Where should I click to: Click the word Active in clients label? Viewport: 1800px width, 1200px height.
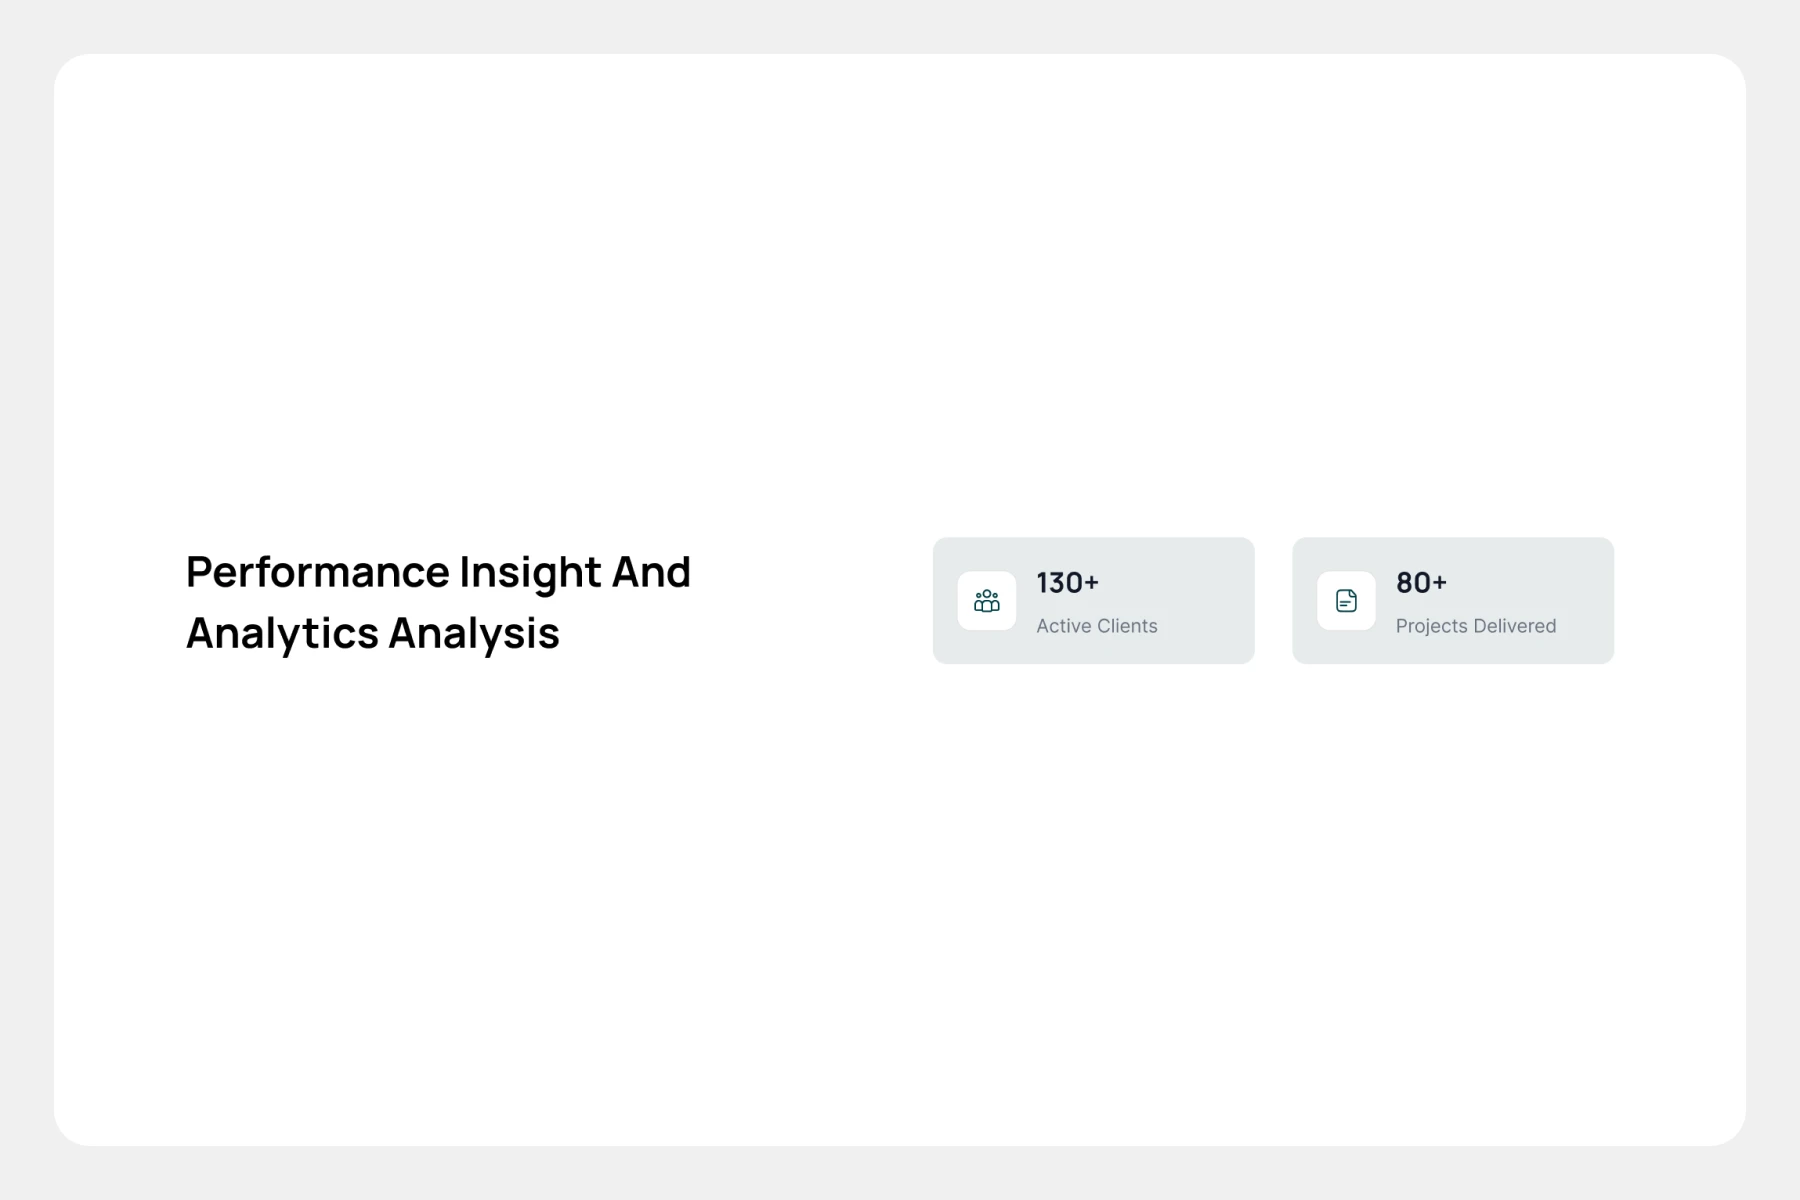pyautogui.click(x=1063, y=626)
